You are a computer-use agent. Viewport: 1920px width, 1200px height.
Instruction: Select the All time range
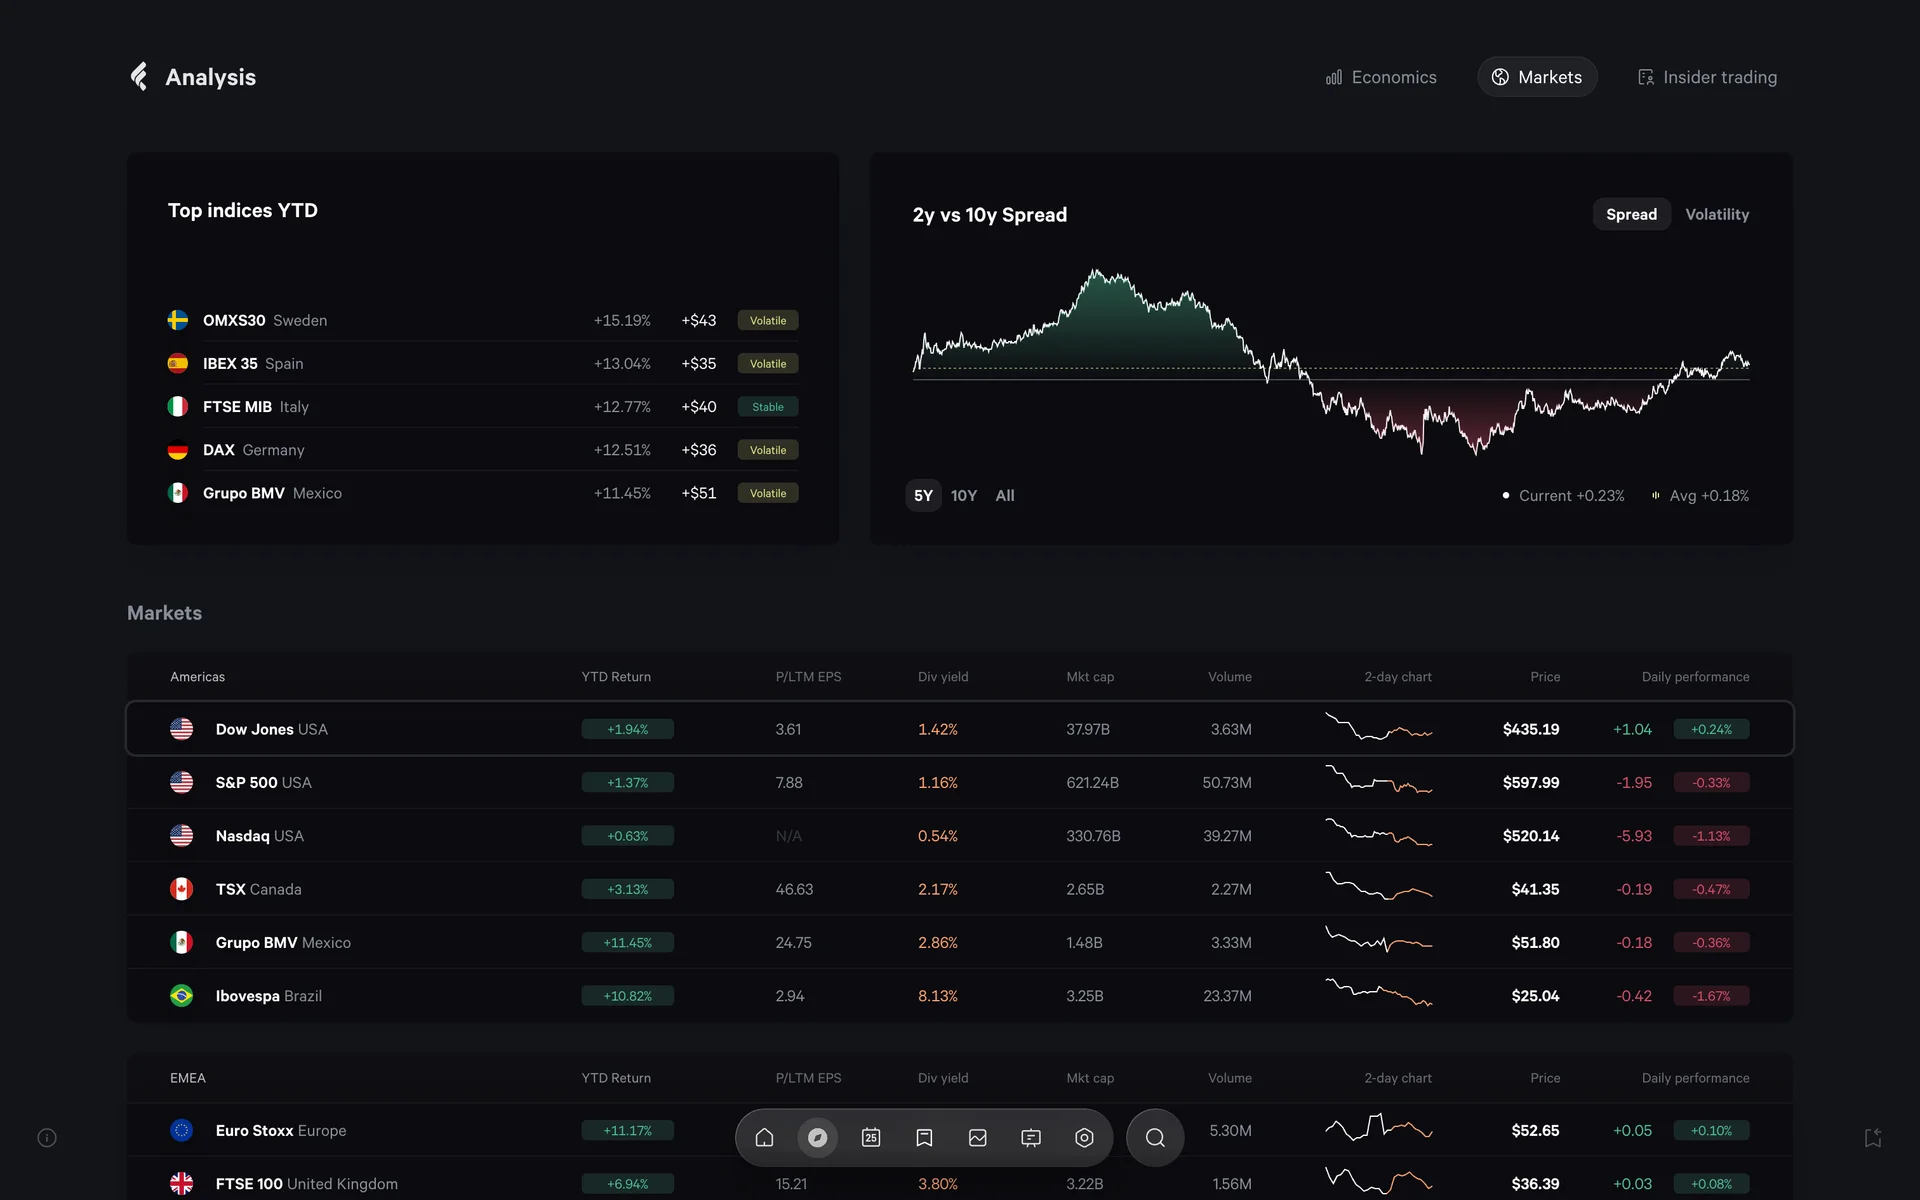click(1005, 496)
